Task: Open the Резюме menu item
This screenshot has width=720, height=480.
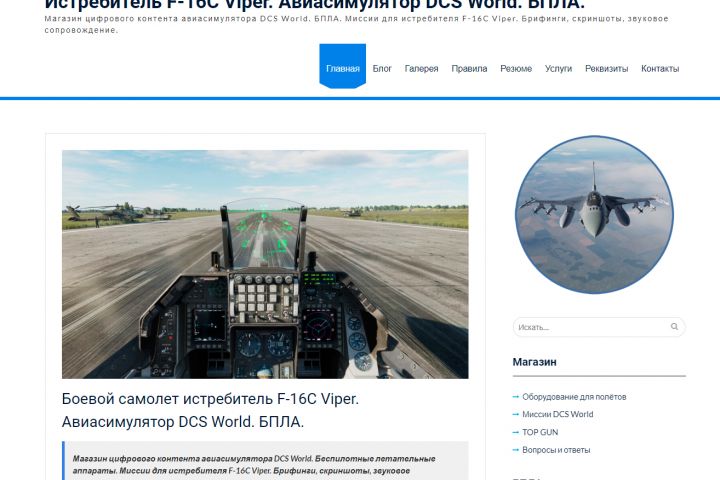Action: point(516,68)
